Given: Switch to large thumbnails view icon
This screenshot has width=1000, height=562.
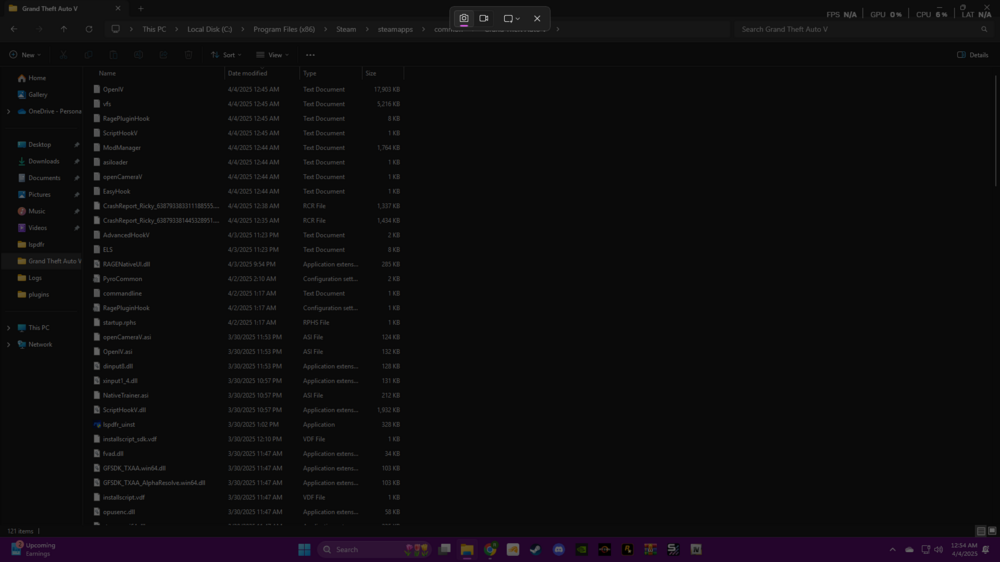Looking at the screenshot, I should (x=992, y=531).
